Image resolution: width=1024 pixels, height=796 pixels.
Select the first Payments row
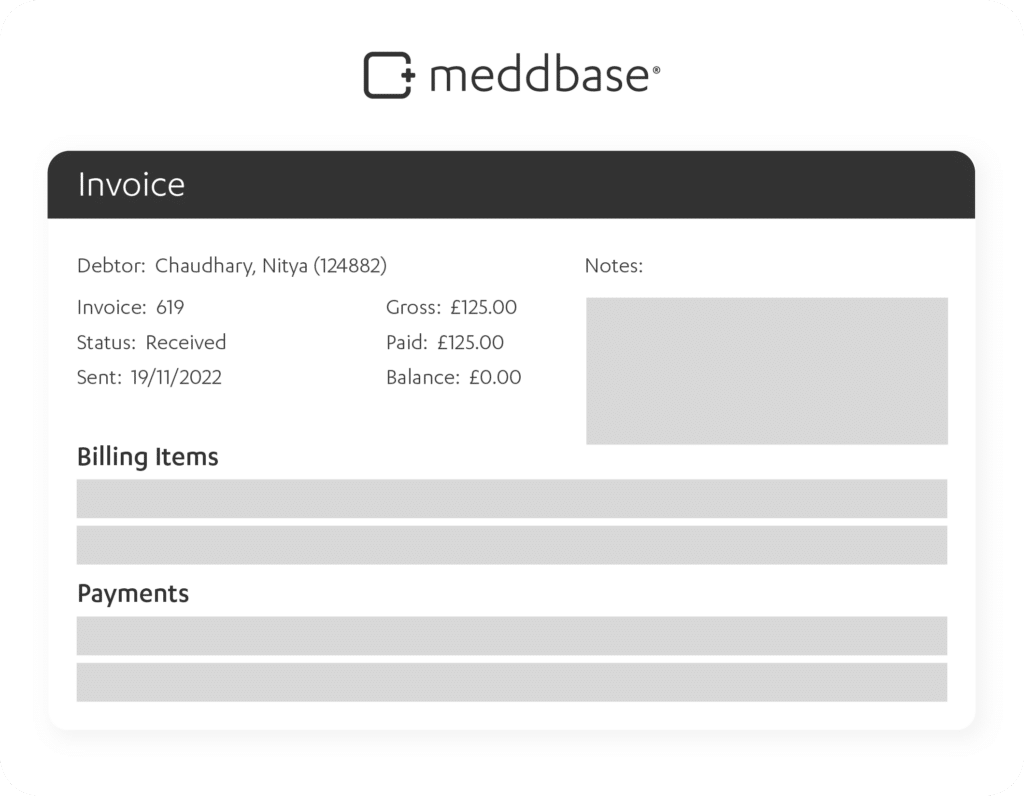coord(511,635)
